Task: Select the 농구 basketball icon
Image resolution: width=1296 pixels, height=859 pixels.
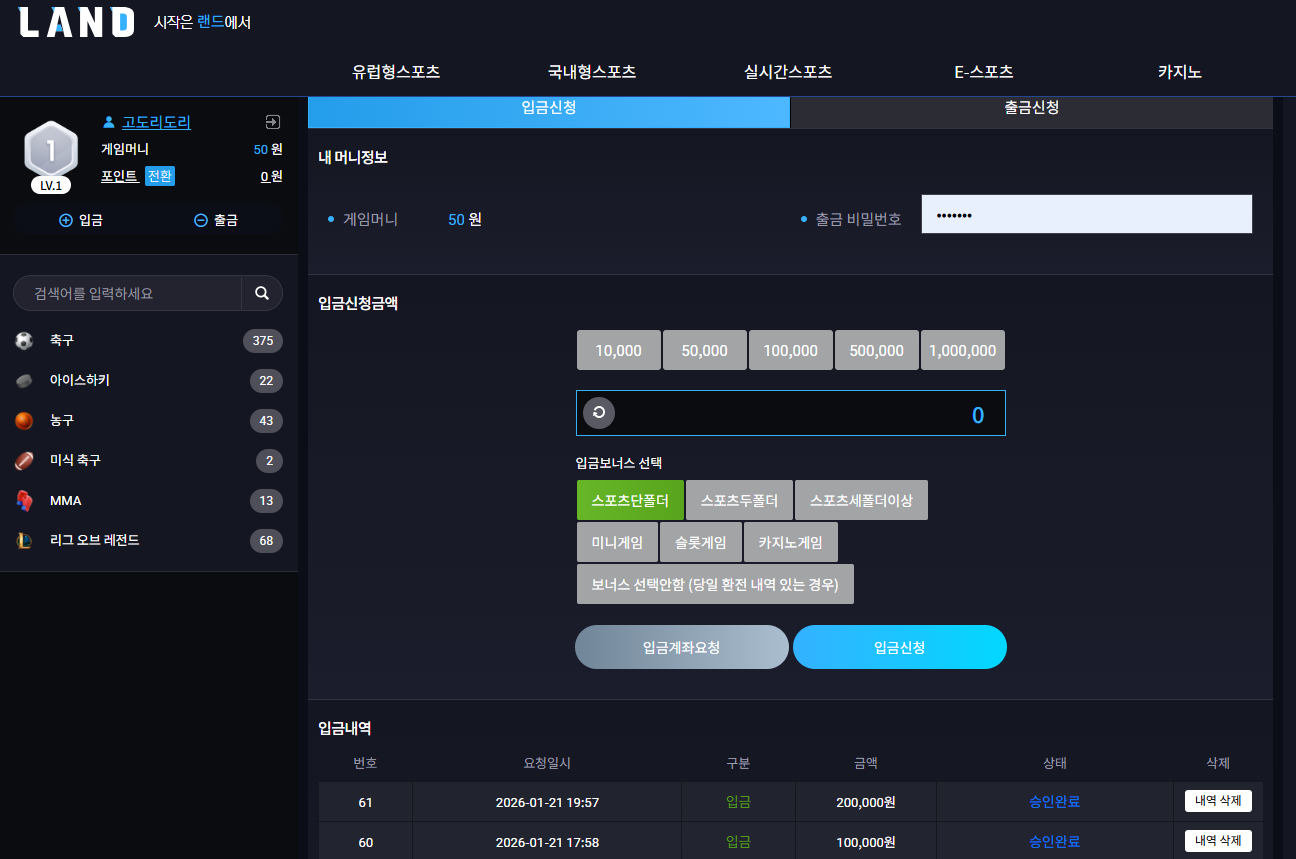Action: pyautogui.click(x=24, y=421)
